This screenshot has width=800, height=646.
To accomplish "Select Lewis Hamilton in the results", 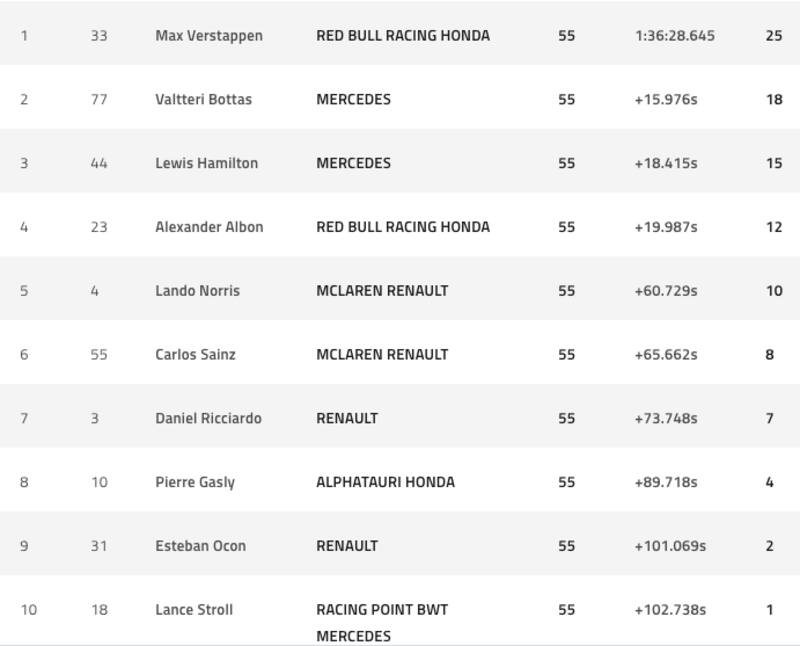I will (206, 163).
